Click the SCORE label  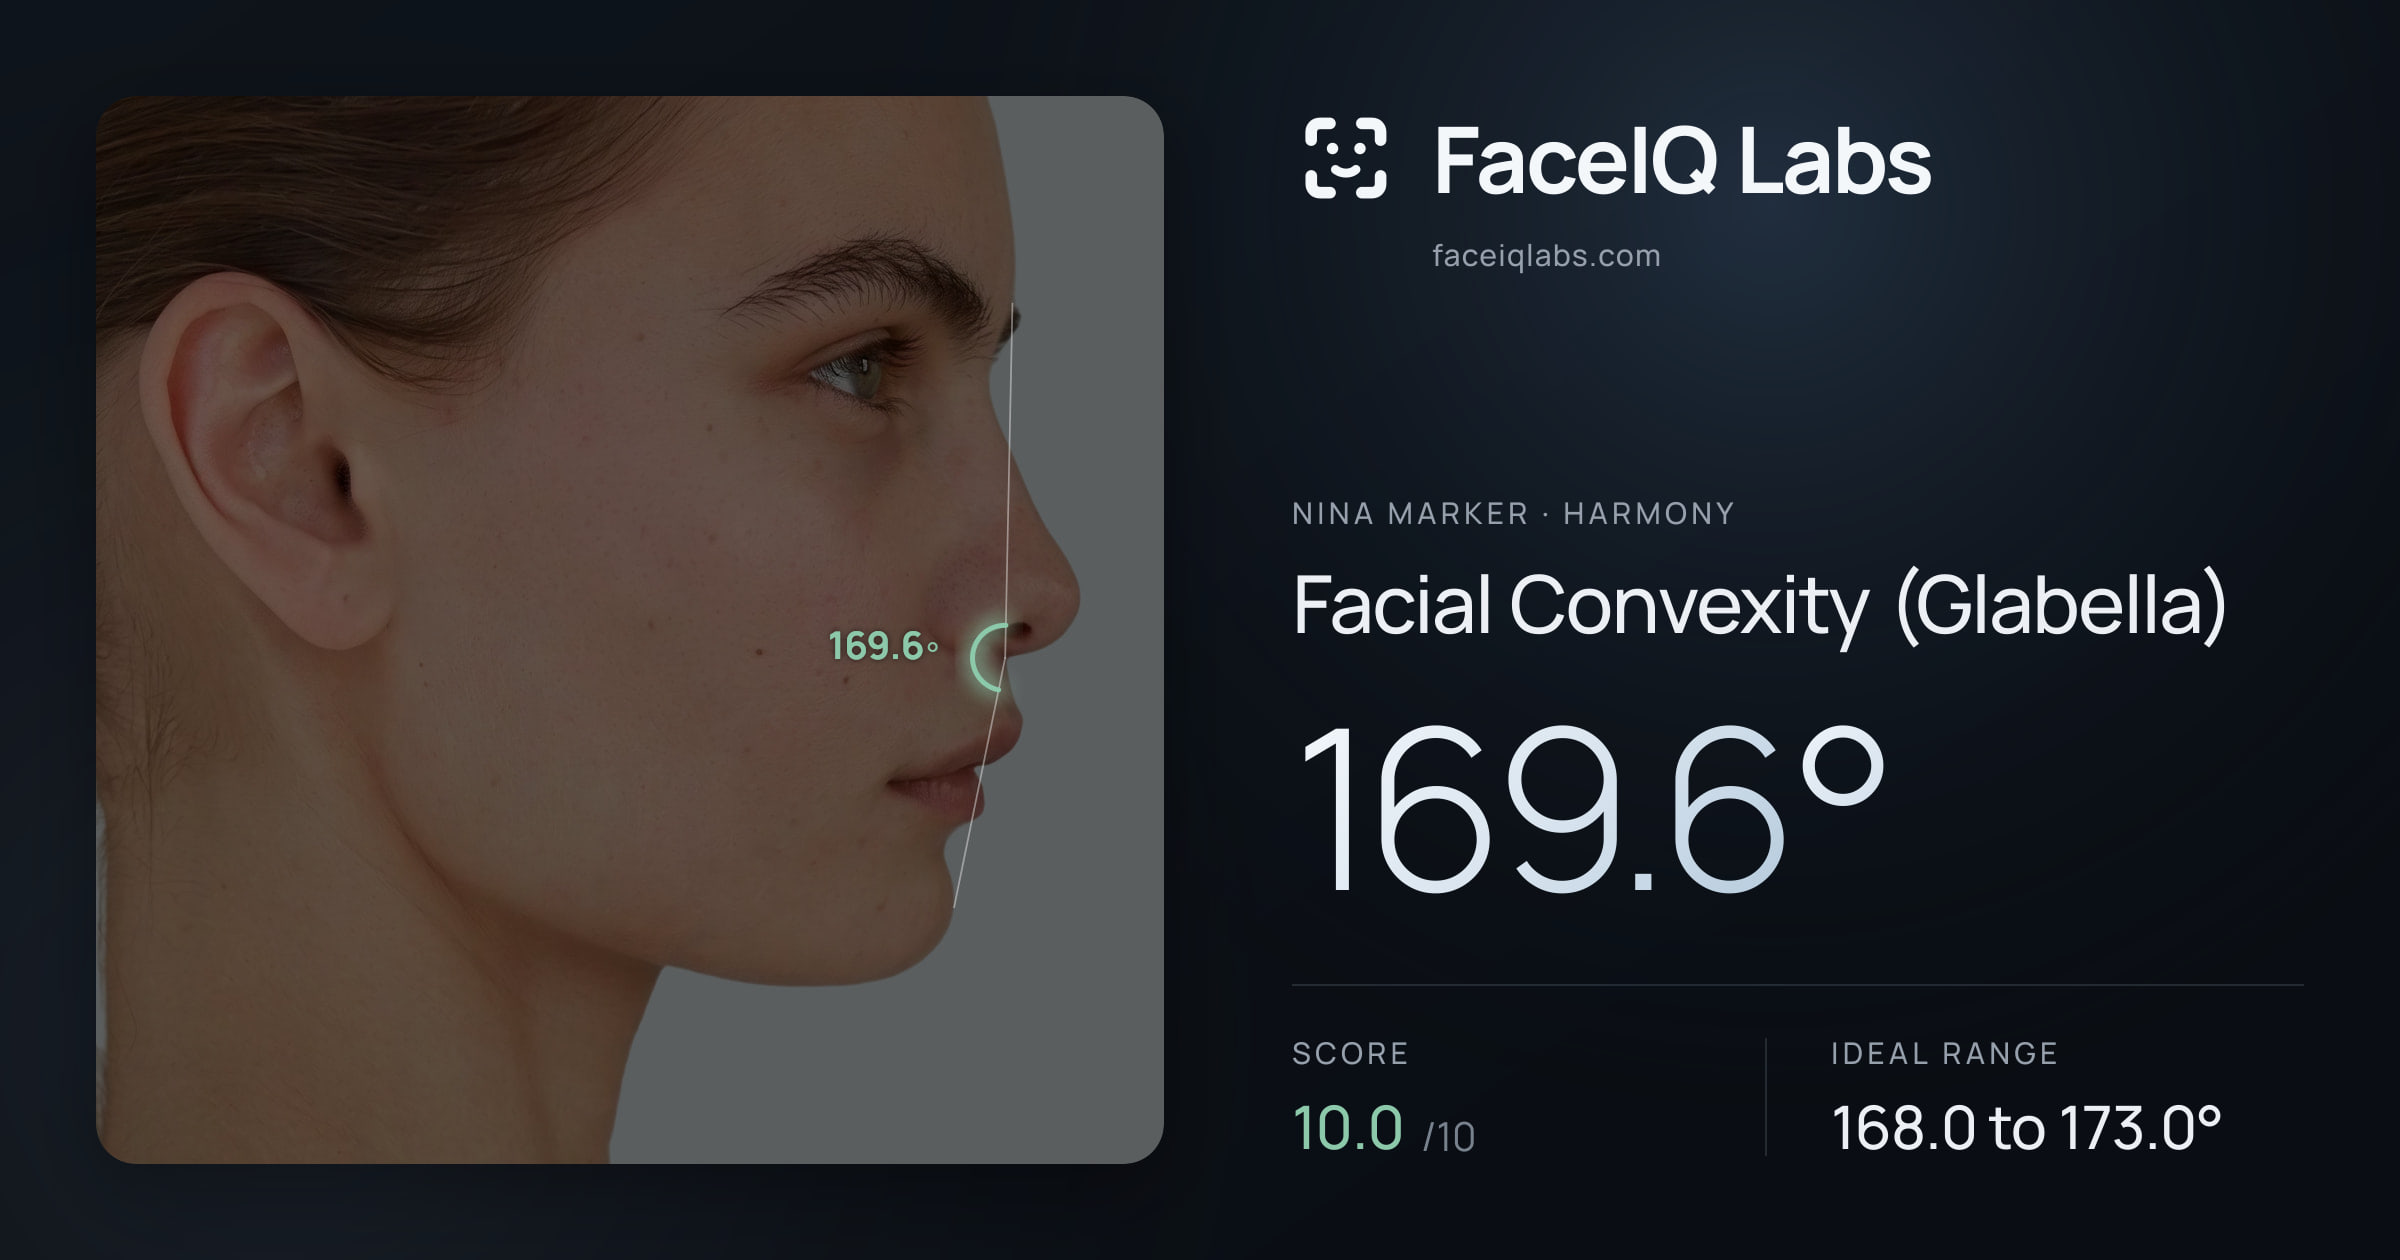click(1350, 1053)
